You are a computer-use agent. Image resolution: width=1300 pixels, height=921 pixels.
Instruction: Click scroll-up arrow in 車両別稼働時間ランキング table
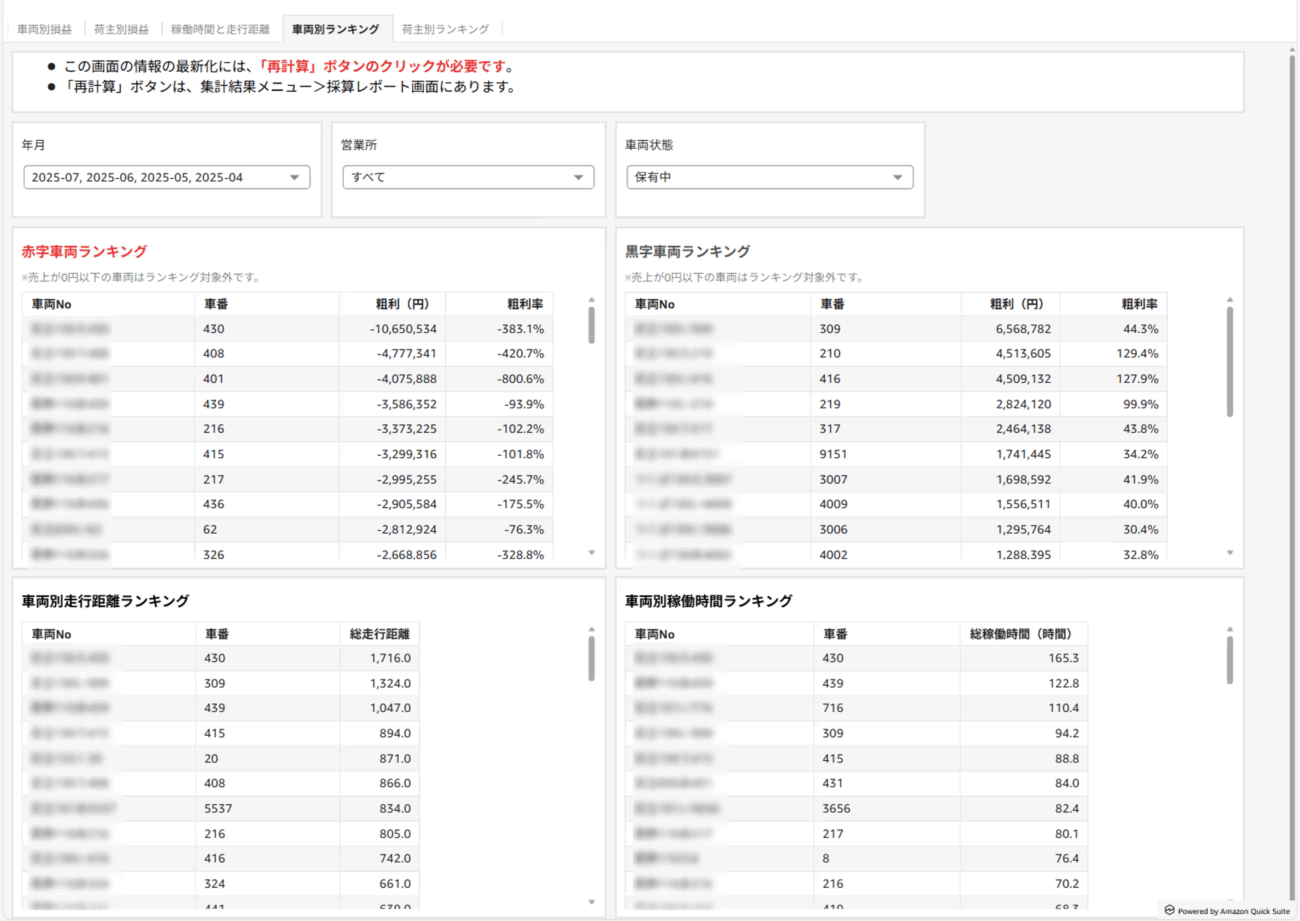(x=1230, y=629)
